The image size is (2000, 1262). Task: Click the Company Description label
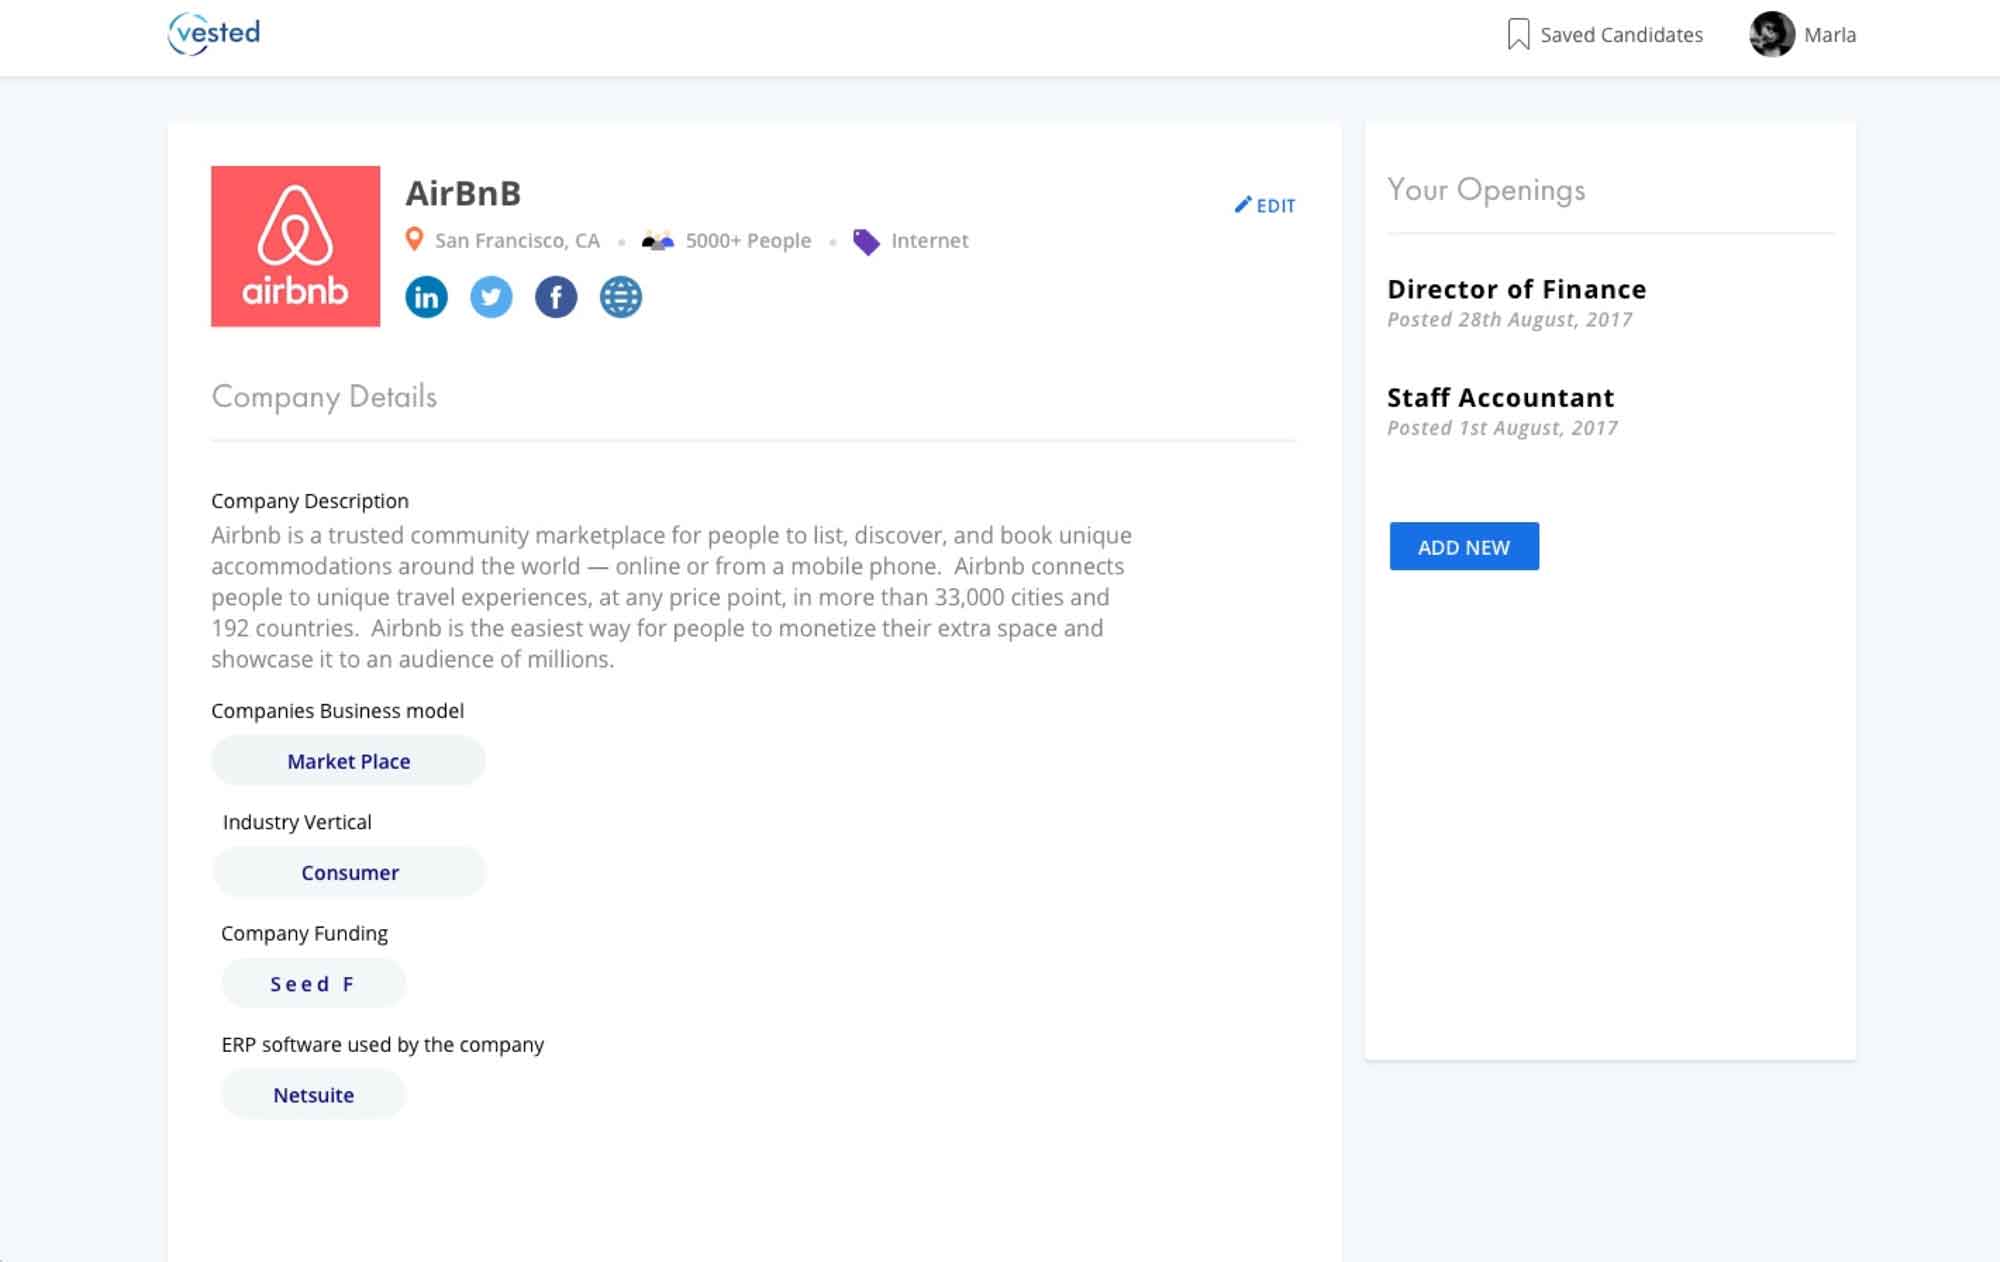coord(310,501)
